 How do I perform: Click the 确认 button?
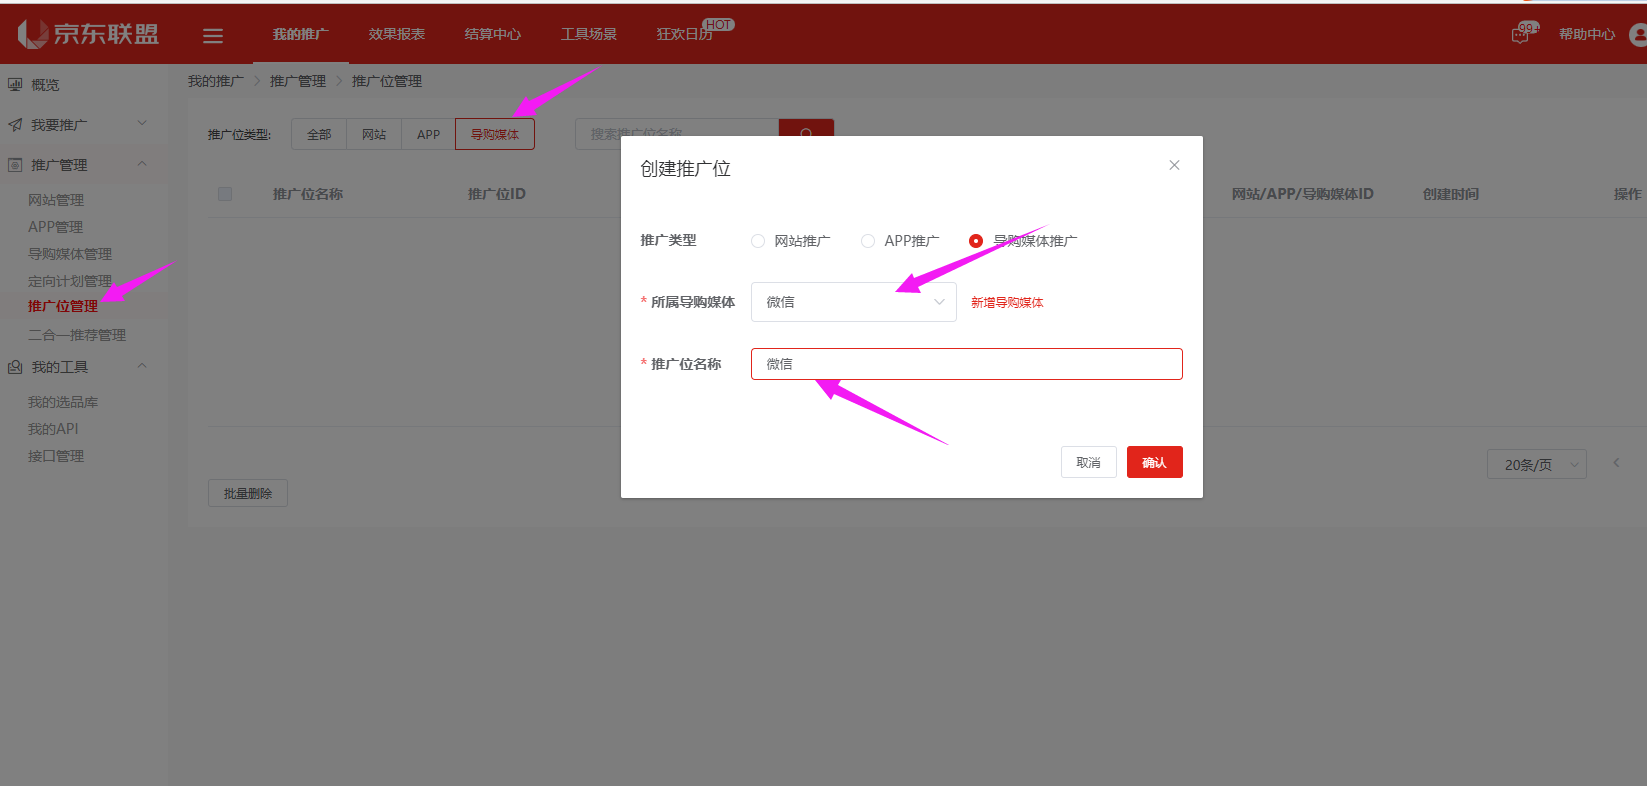[x=1155, y=462]
